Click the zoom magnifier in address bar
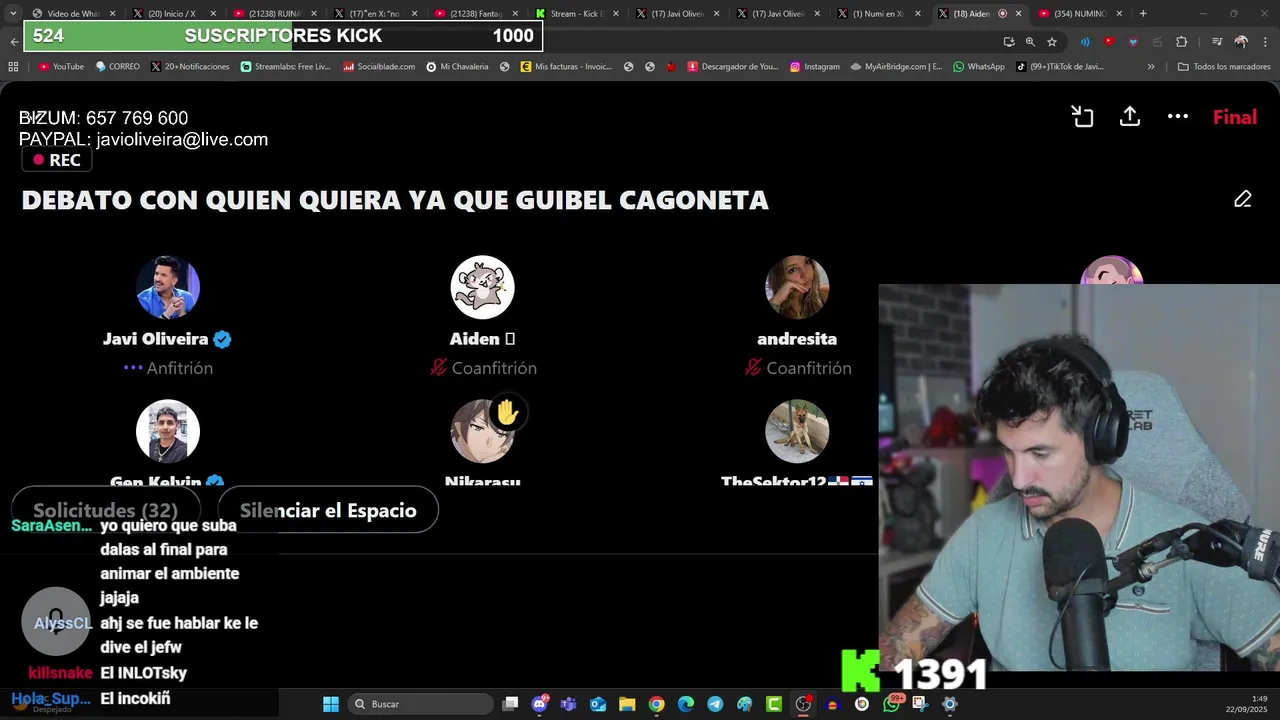The height and width of the screenshot is (720, 1280). click(x=1030, y=42)
